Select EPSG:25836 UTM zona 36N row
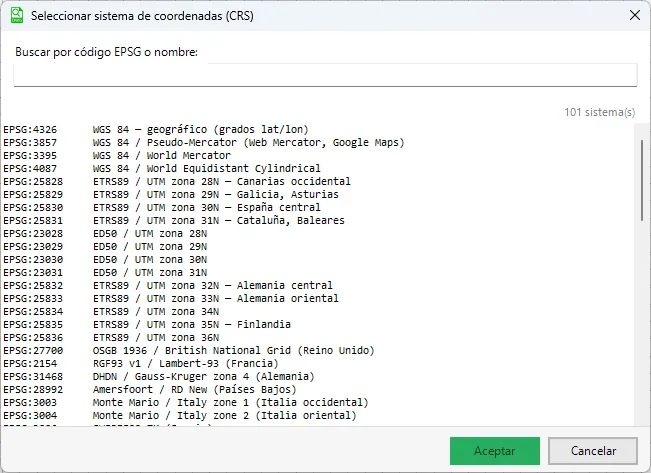 click(318, 338)
